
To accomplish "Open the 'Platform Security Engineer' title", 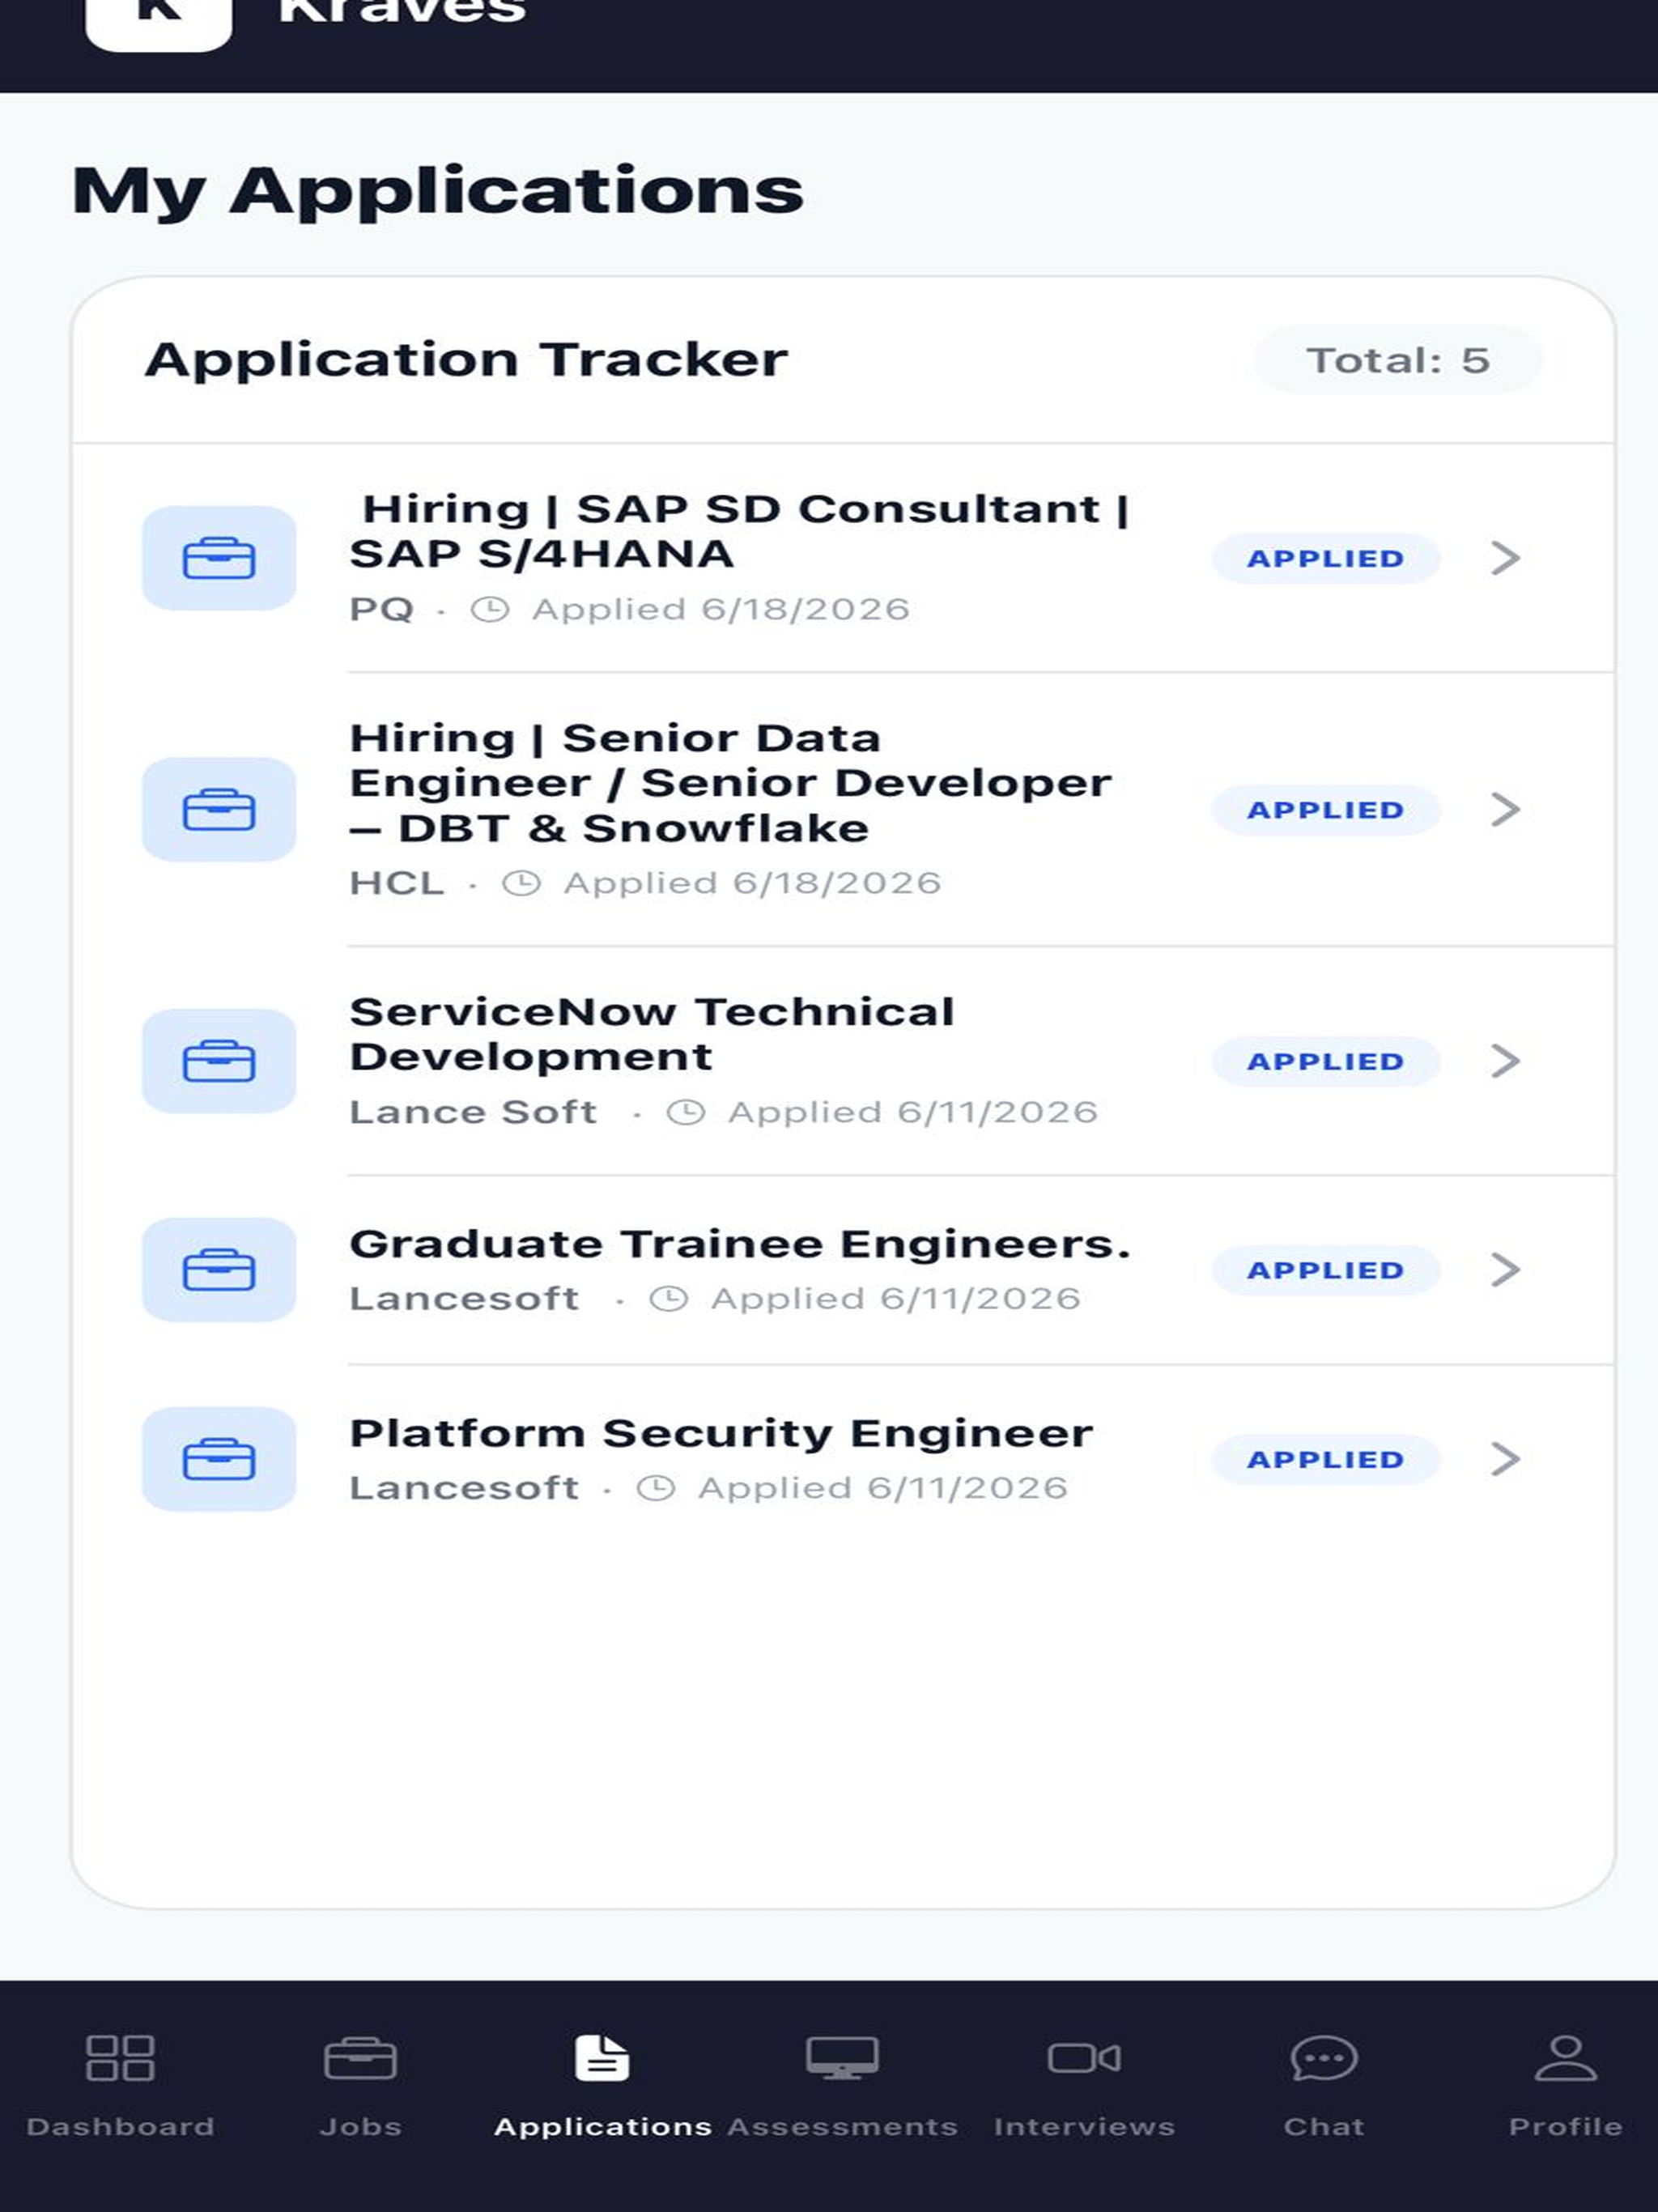I will coord(721,1434).
